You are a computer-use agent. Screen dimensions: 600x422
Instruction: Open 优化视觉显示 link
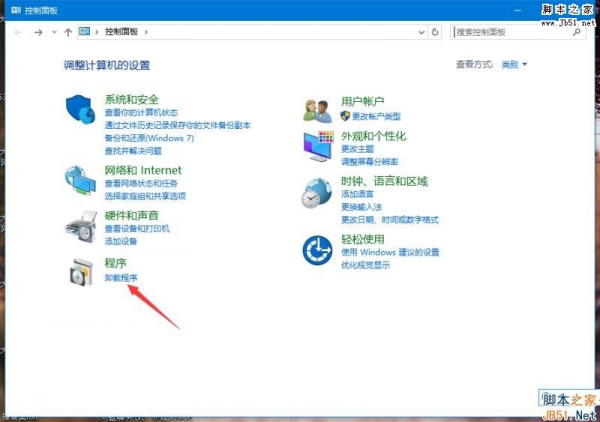point(365,265)
